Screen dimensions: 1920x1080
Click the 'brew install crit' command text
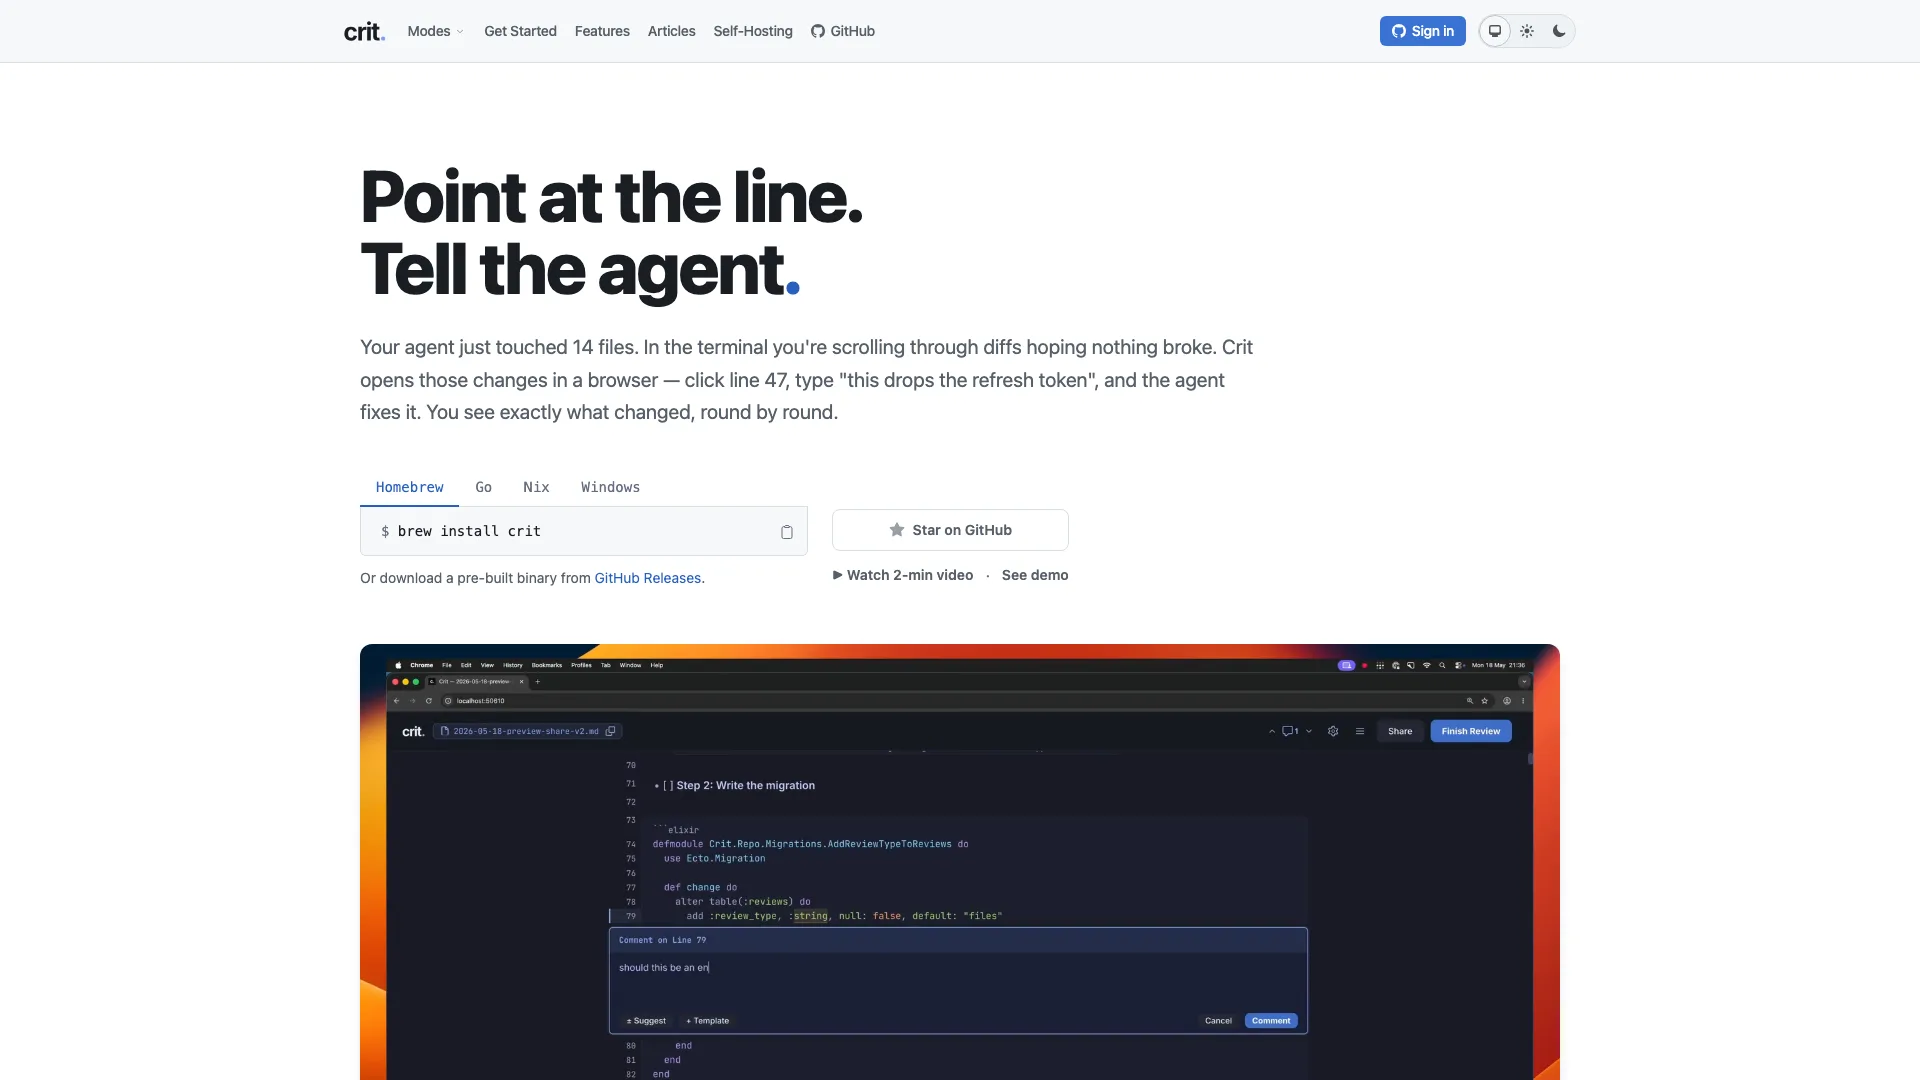[x=469, y=531]
